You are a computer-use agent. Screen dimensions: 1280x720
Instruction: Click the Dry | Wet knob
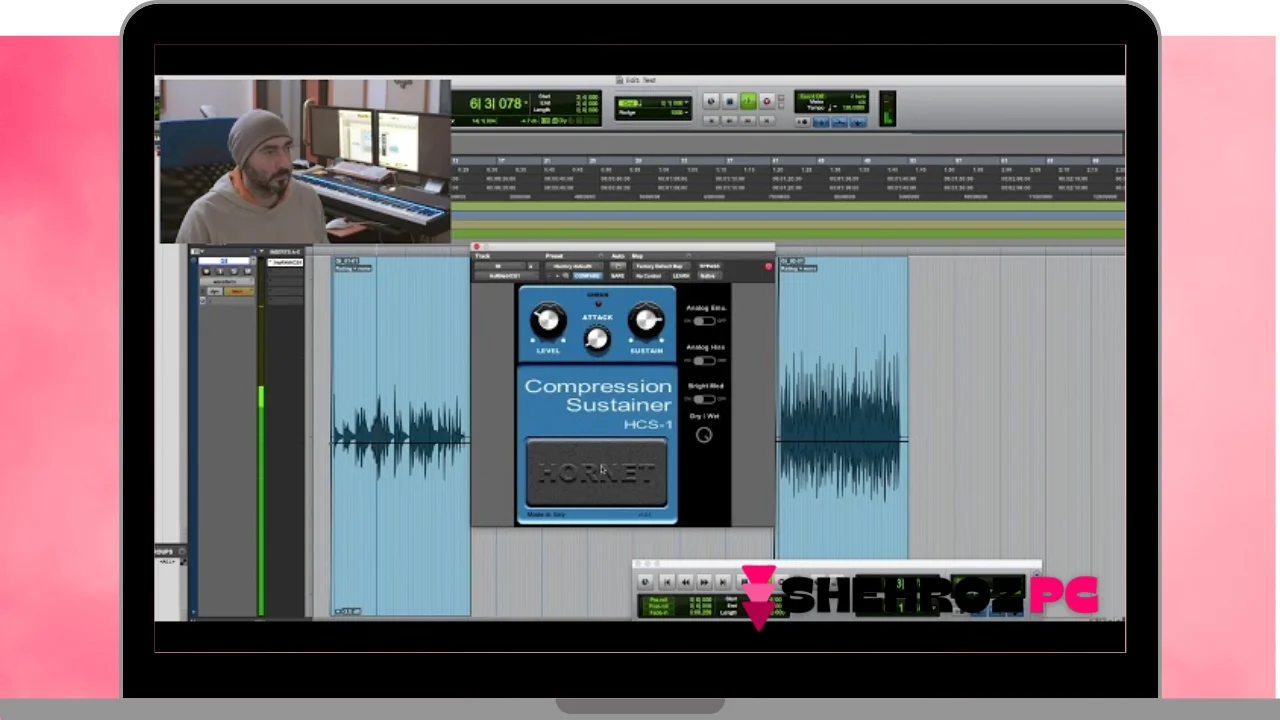coord(704,435)
